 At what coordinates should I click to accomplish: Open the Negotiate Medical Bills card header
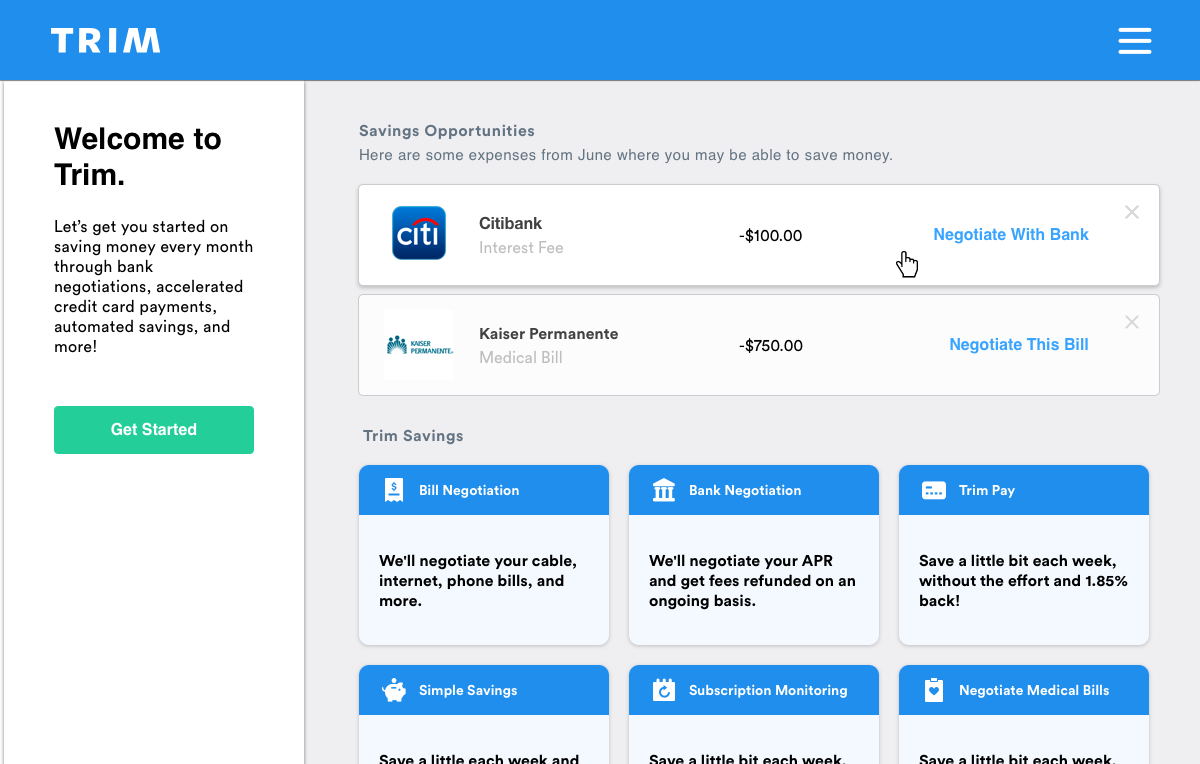[x=1024, y=690]
